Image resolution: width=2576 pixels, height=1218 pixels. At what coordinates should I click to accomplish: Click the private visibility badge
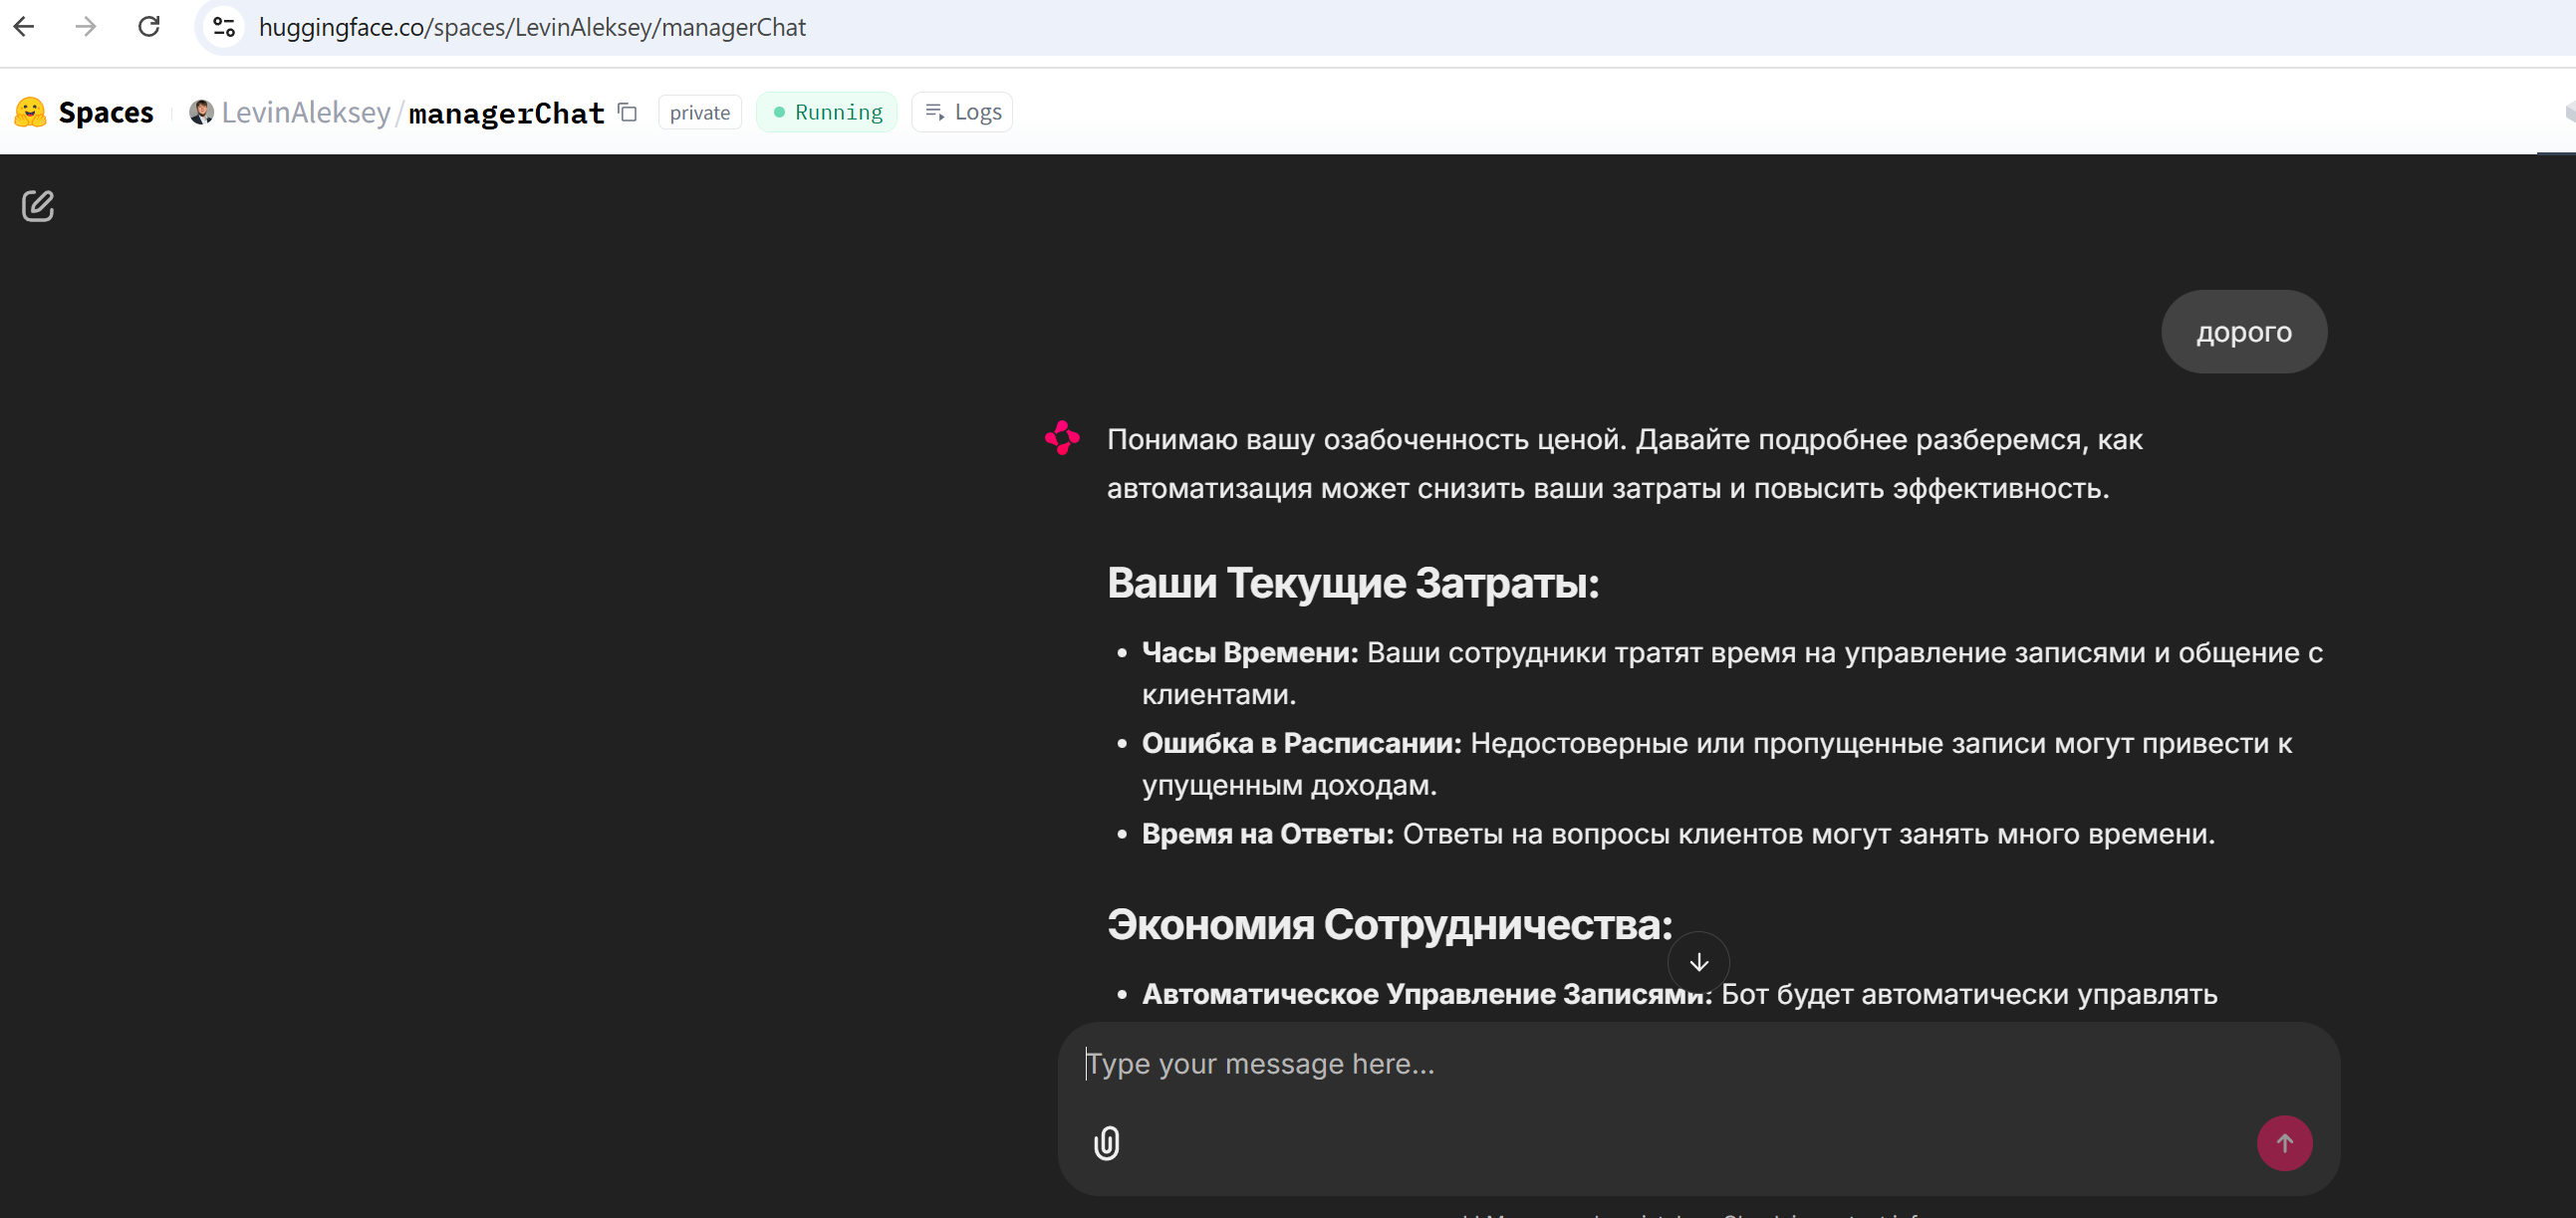(x=699, y=112)
